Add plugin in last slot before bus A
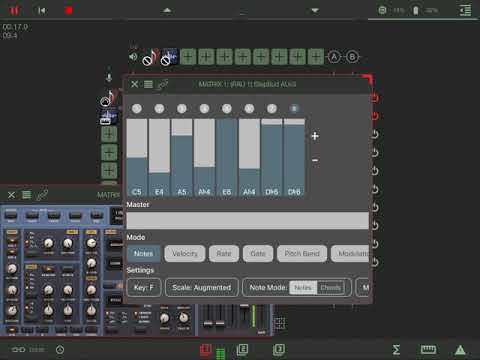The width and height of the screenshot is (480, 360). pos(316,57)
